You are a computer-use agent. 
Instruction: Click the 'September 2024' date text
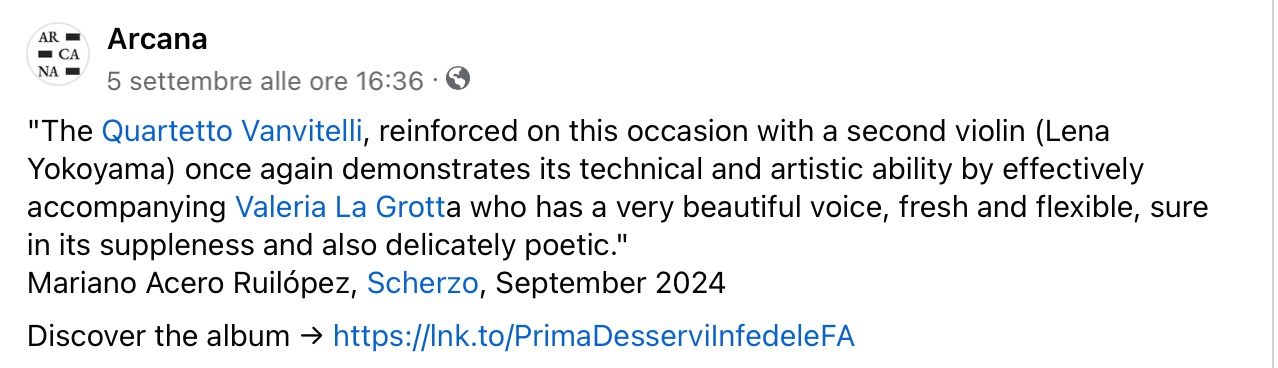[x=610, y=284]
